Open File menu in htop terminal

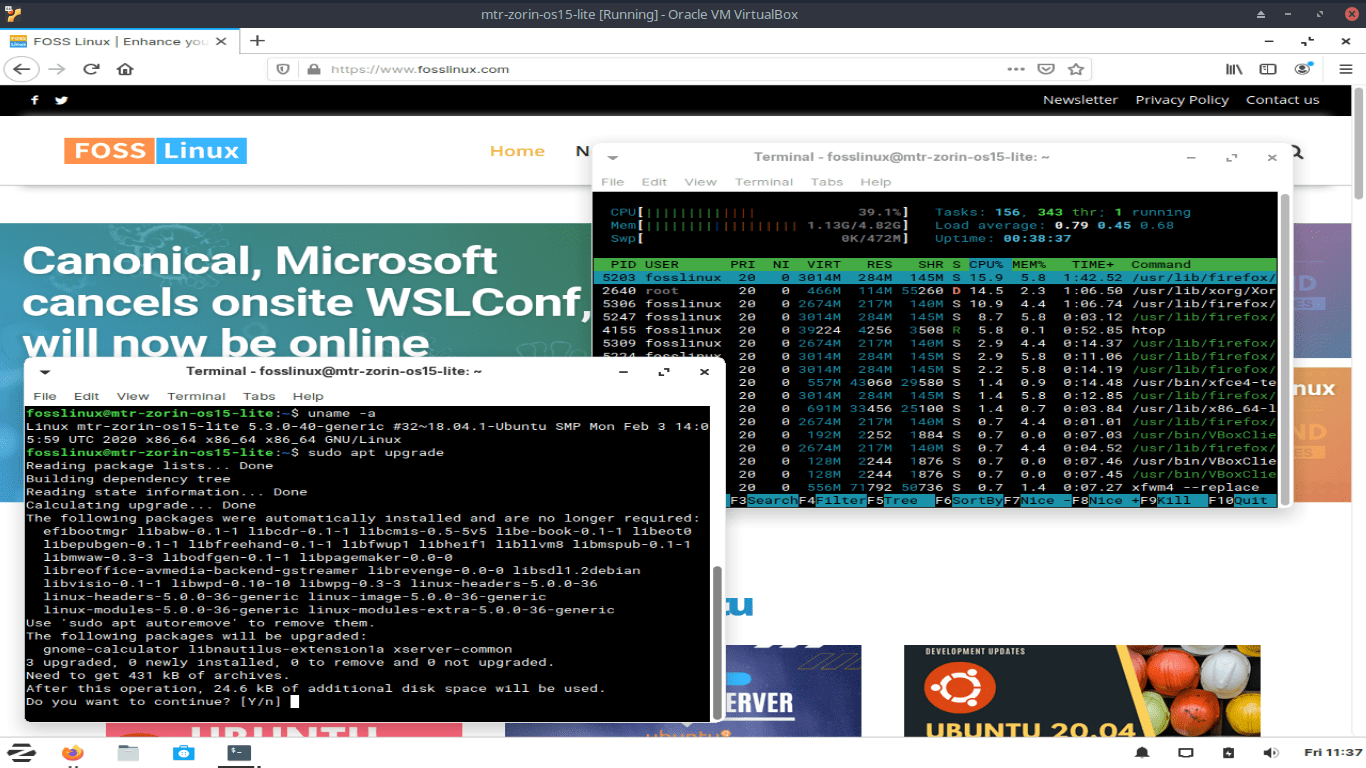pyautogui.click(x=612, y=182)
